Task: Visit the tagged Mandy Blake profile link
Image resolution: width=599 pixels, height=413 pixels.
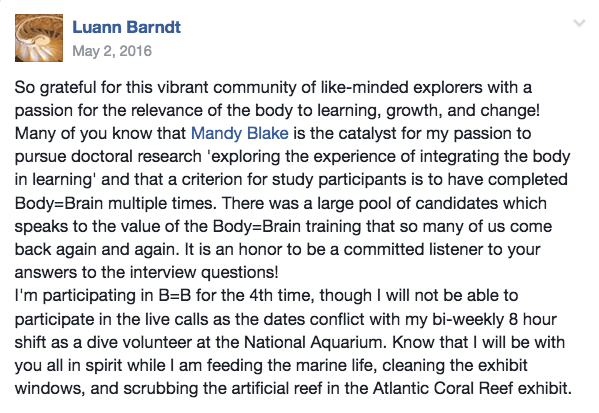Action: (x=240, y=133)
